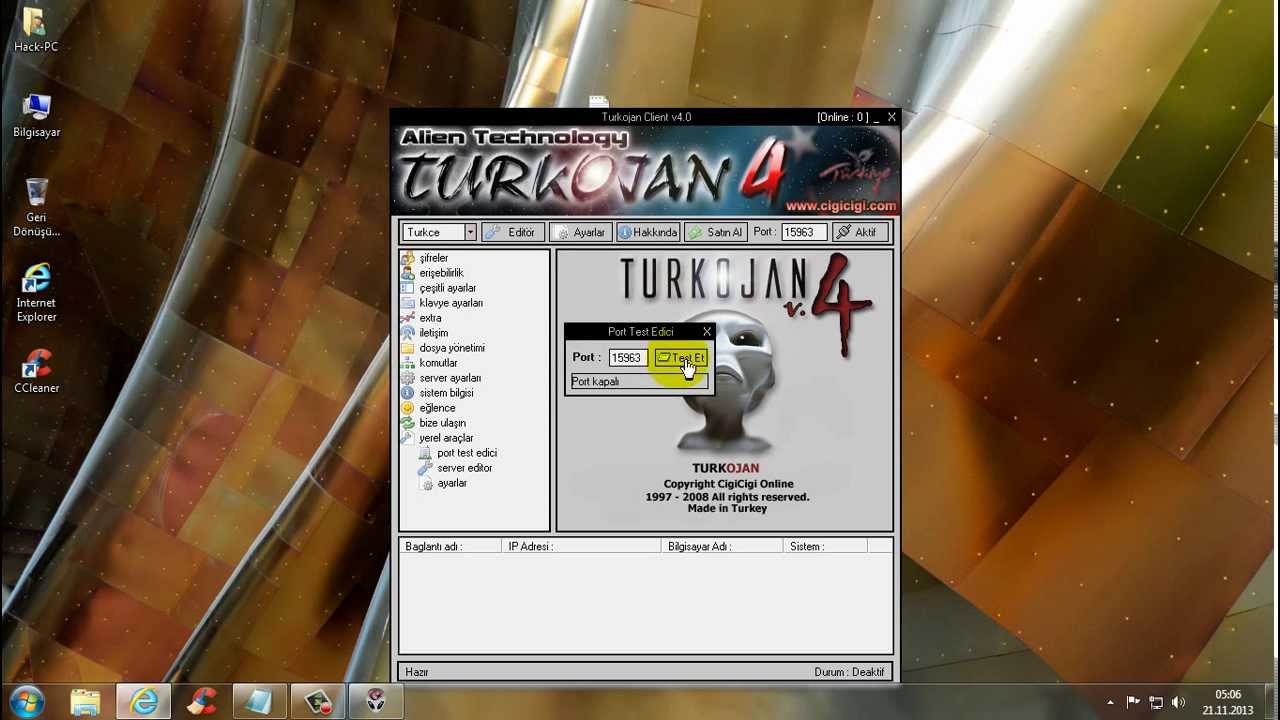Select the Geri Dönüşüm recycle bin icon
This screenshot has width=1280, height=720.
click(x=36, y=207)
